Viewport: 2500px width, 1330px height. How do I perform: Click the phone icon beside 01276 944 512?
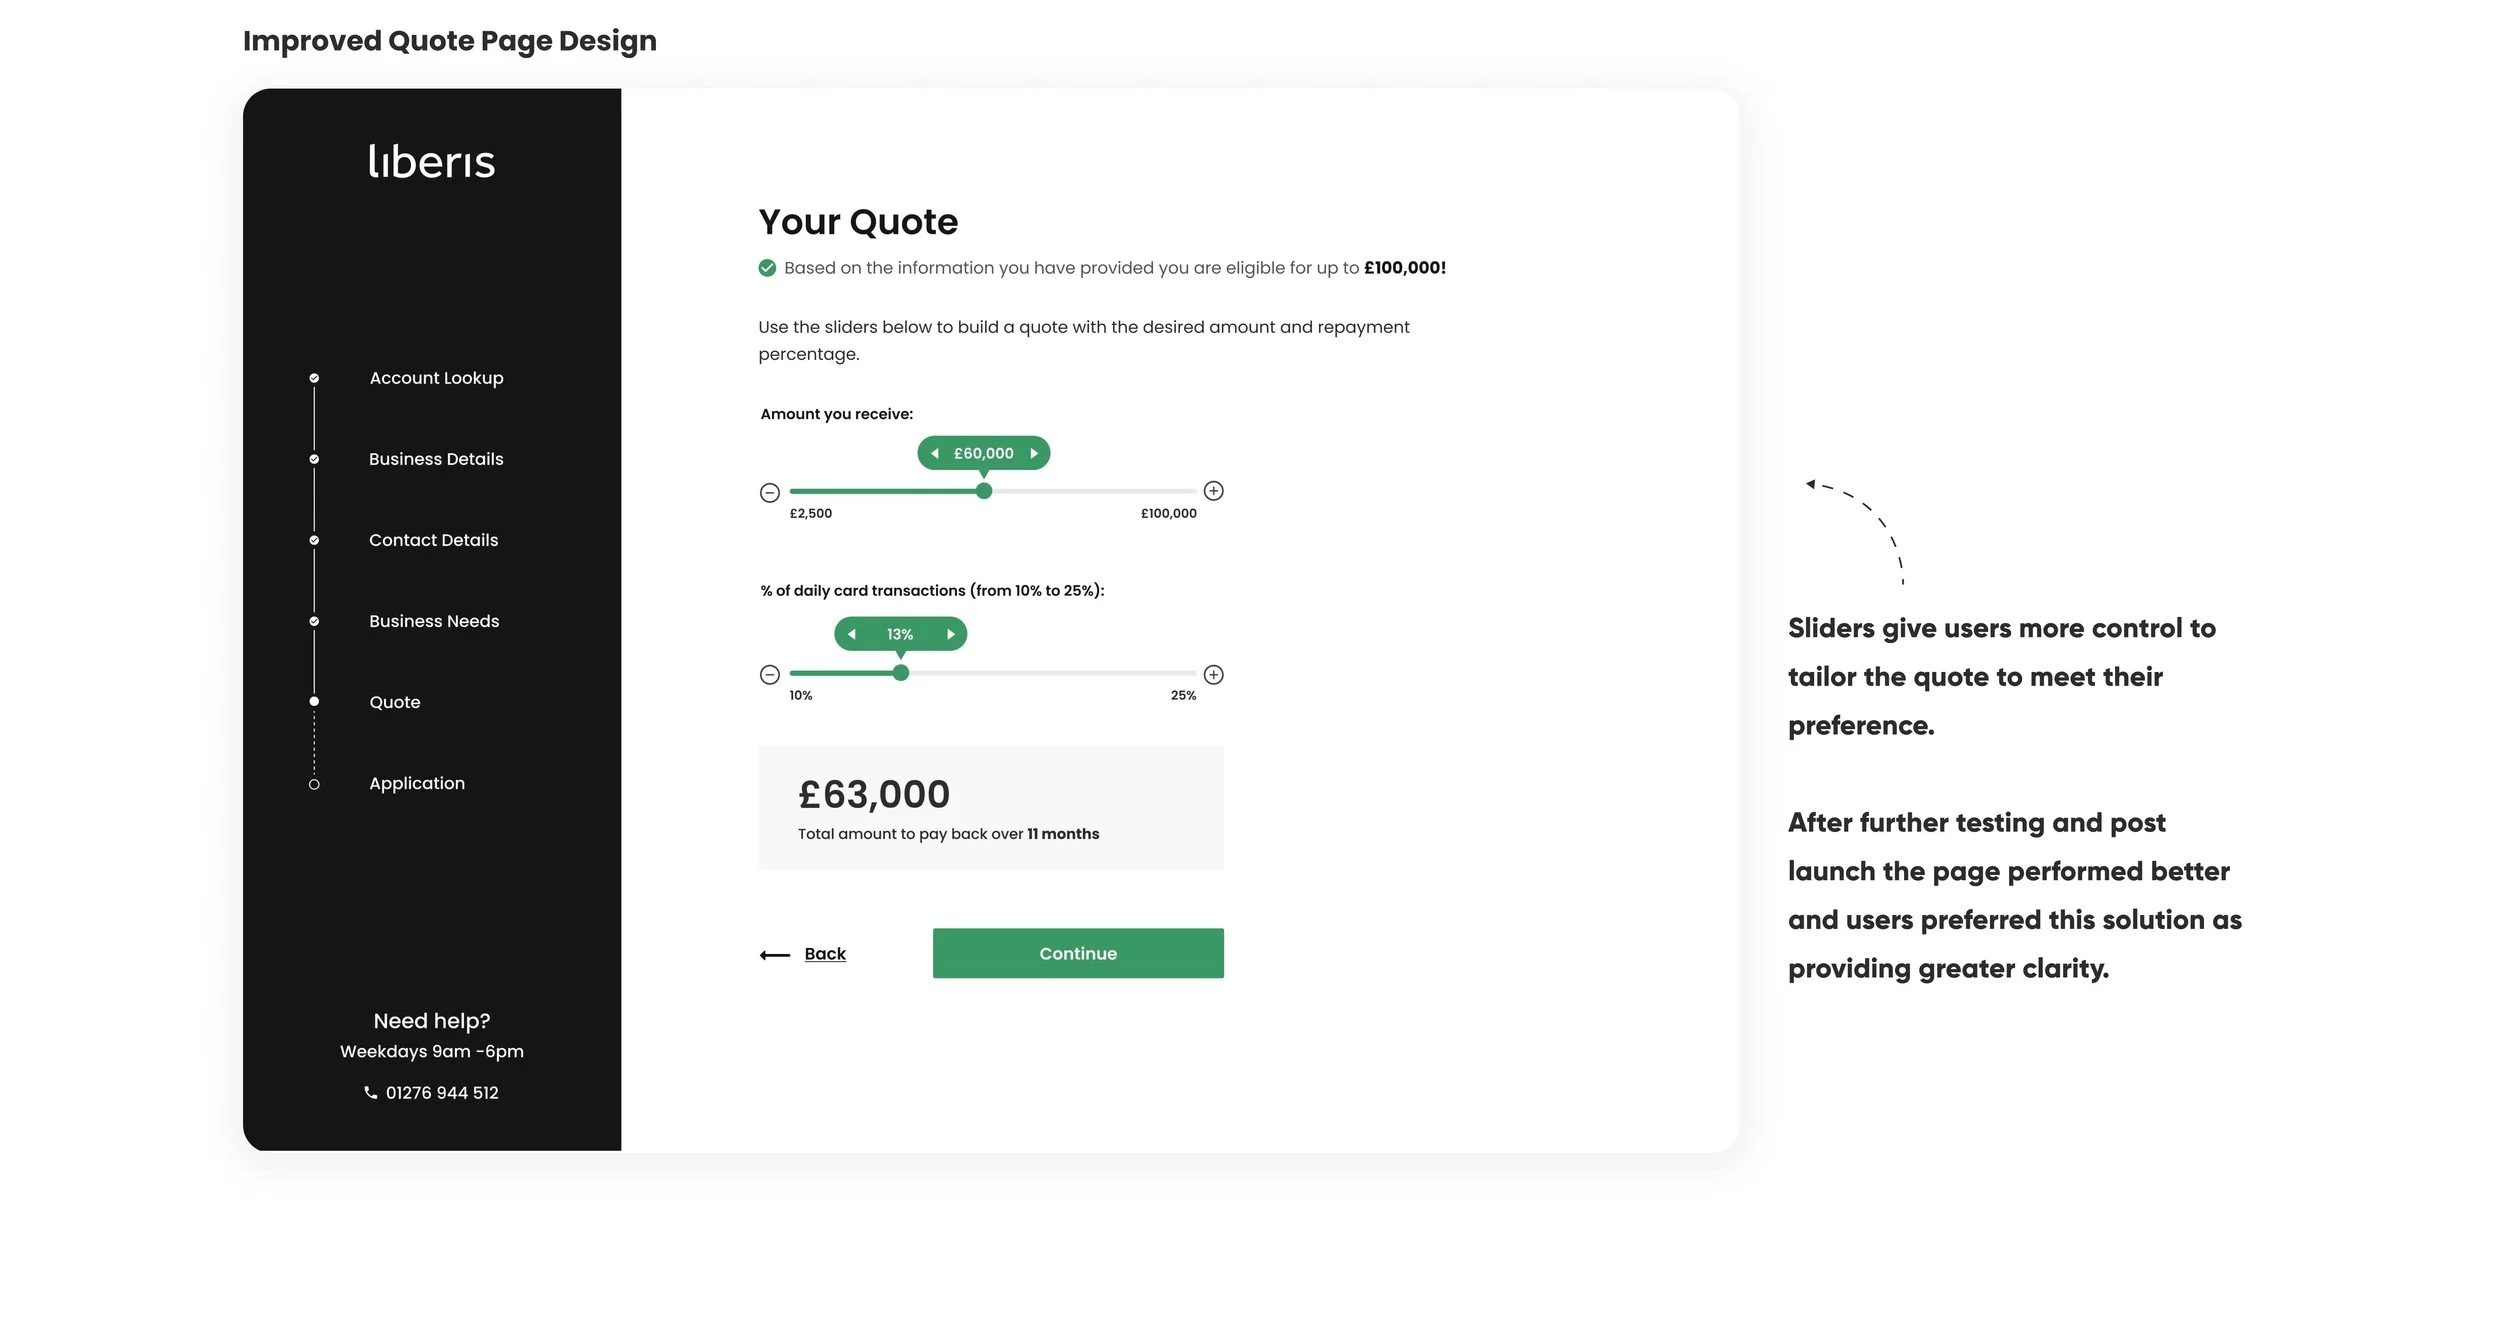pyautogui.click(x=370, y=1093)
